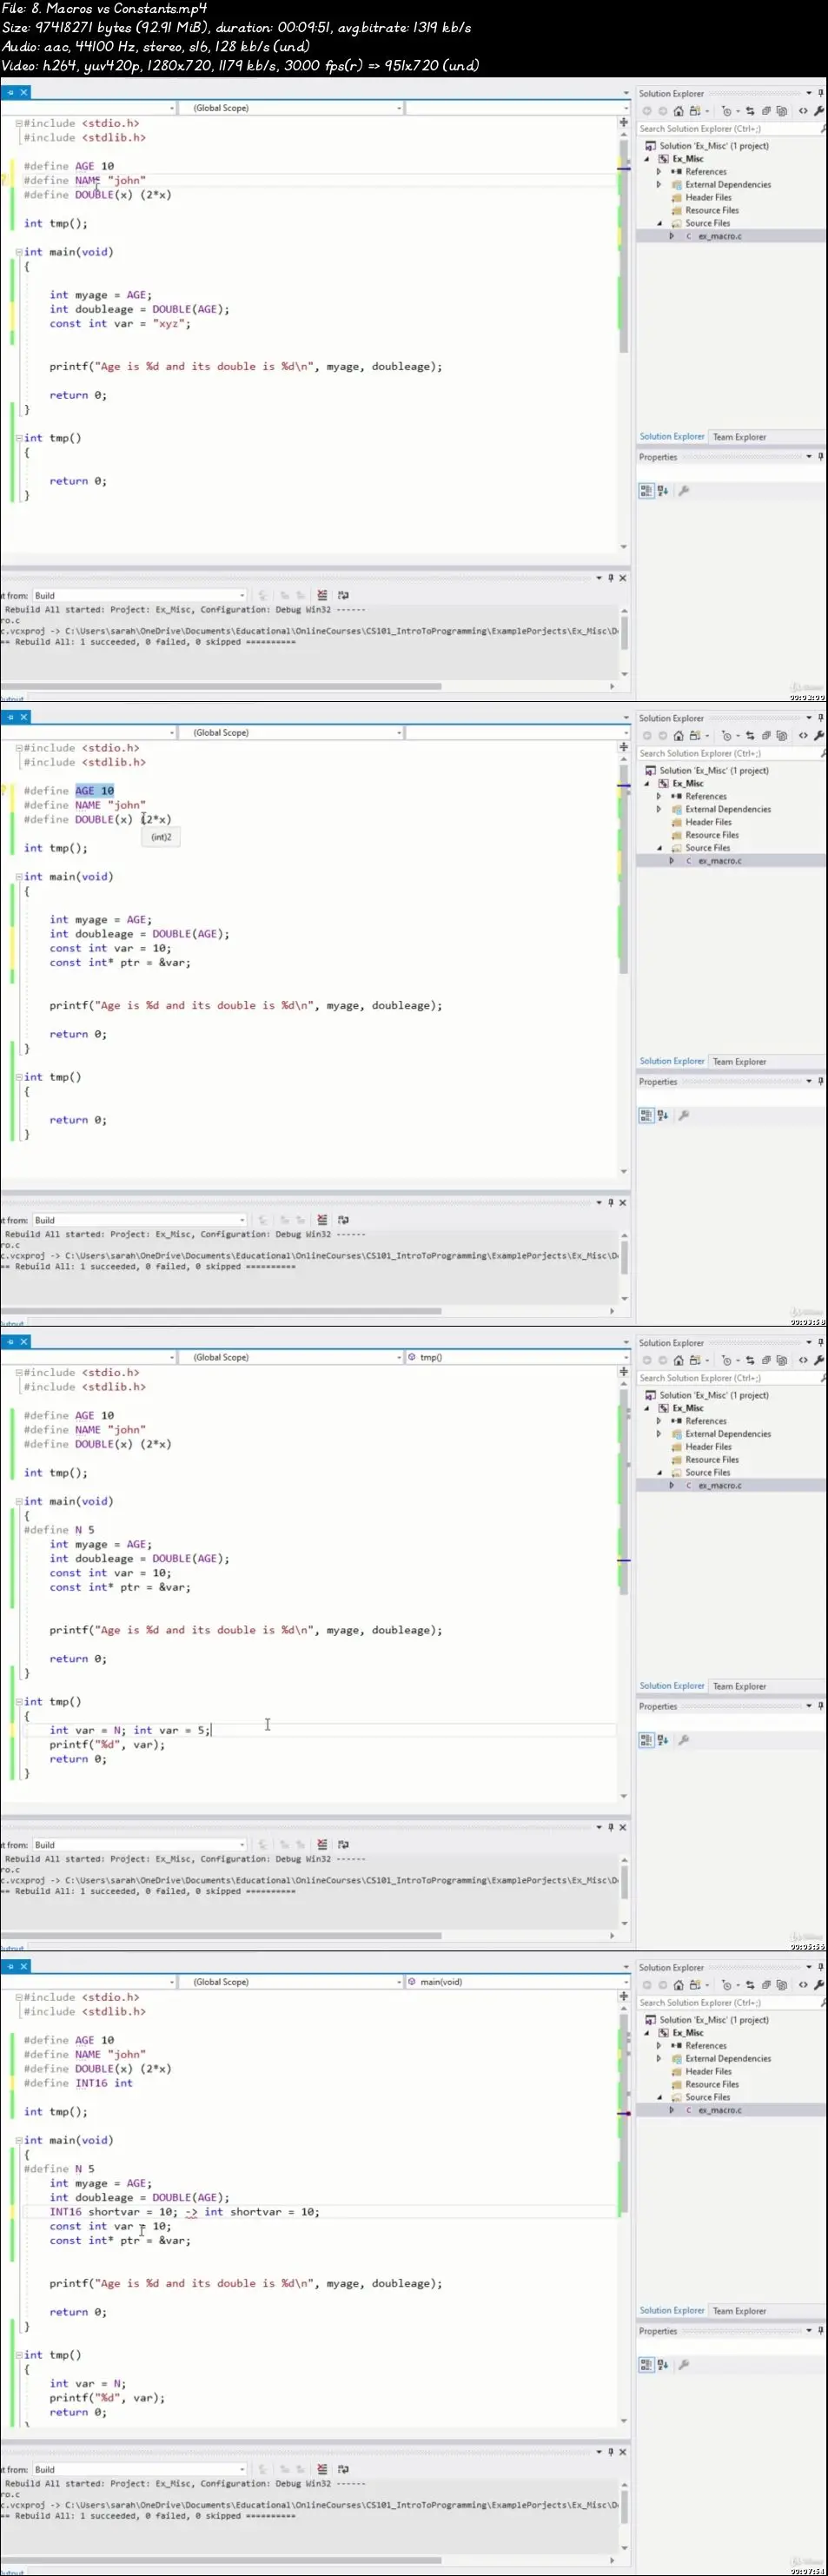Click the code line const int var = "xyz";

click(120, 324)
